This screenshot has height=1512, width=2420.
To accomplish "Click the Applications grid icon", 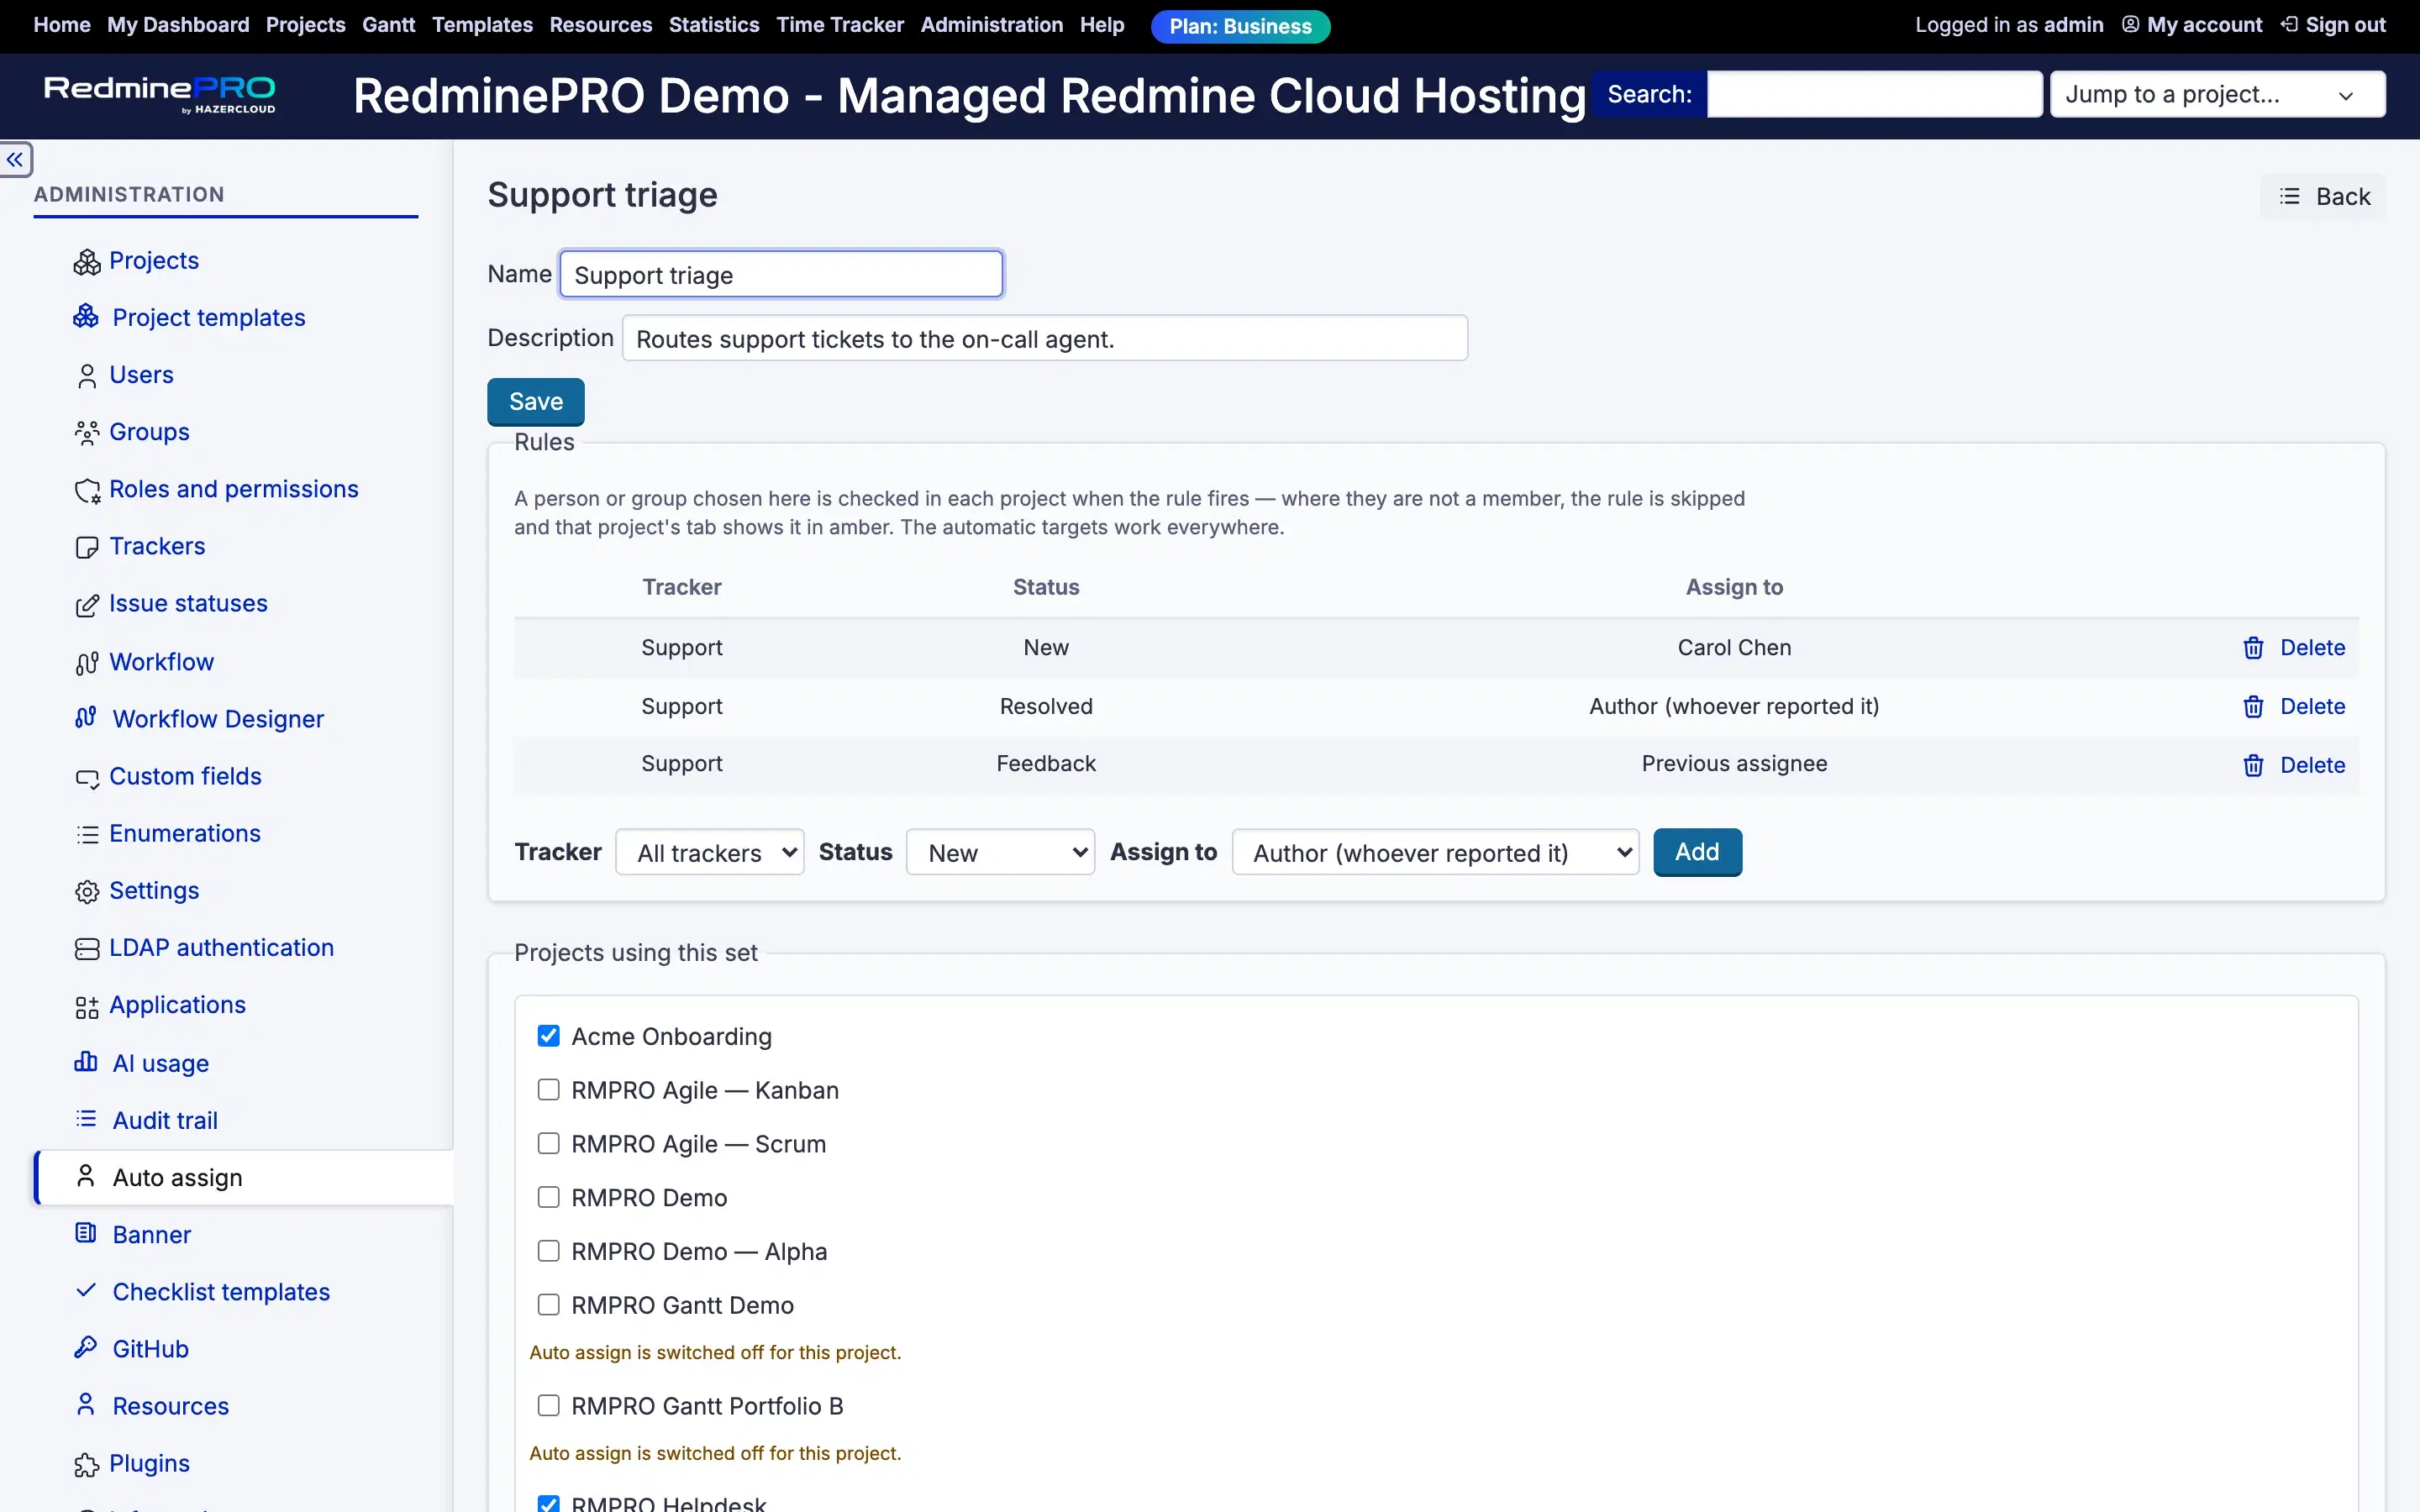I will point(87,1006).
